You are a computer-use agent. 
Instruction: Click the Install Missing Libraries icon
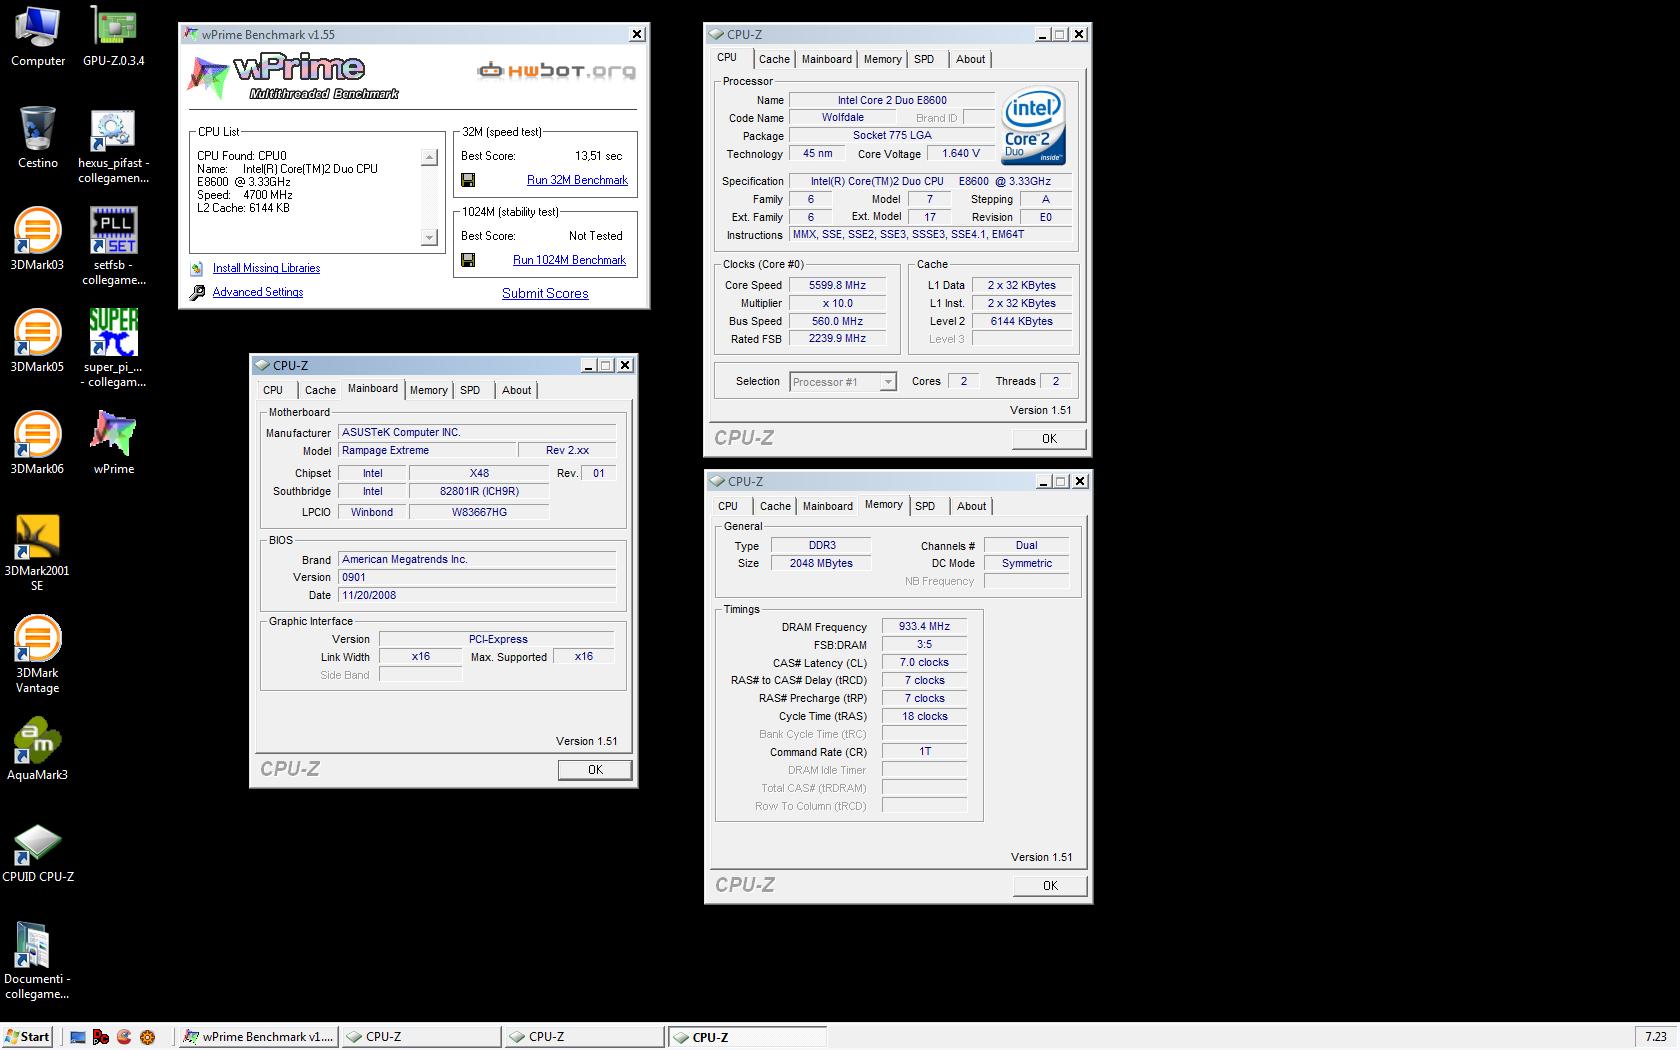pyautogui.click(x=197, y=268)
